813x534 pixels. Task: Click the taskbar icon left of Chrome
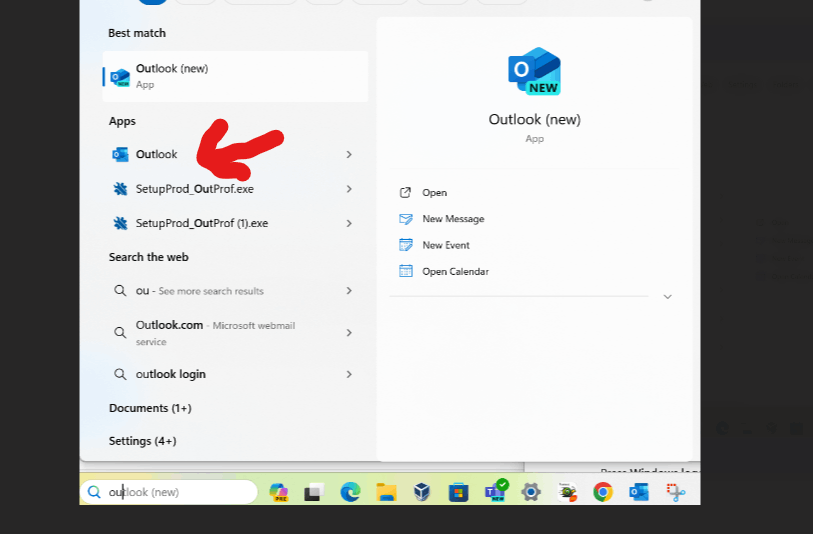click(567, 491)
